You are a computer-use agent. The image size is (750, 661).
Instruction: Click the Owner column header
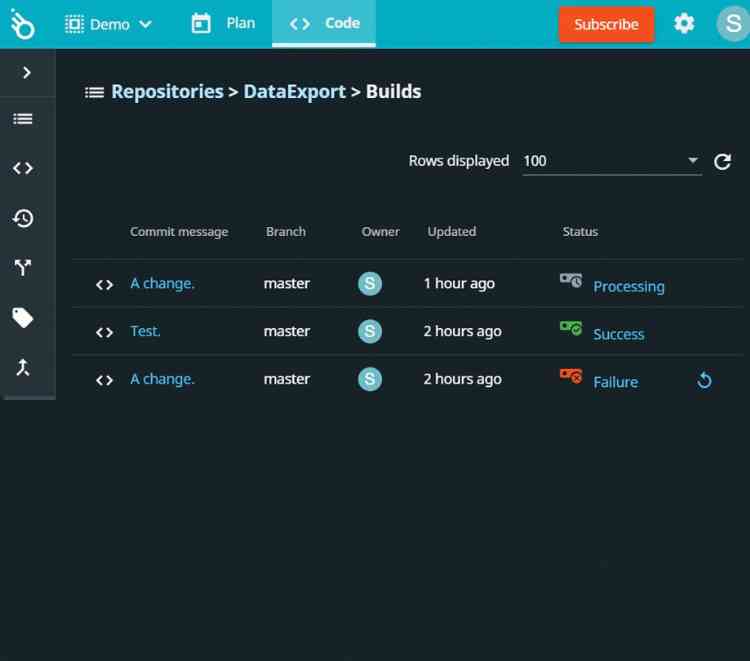[380, 231]
